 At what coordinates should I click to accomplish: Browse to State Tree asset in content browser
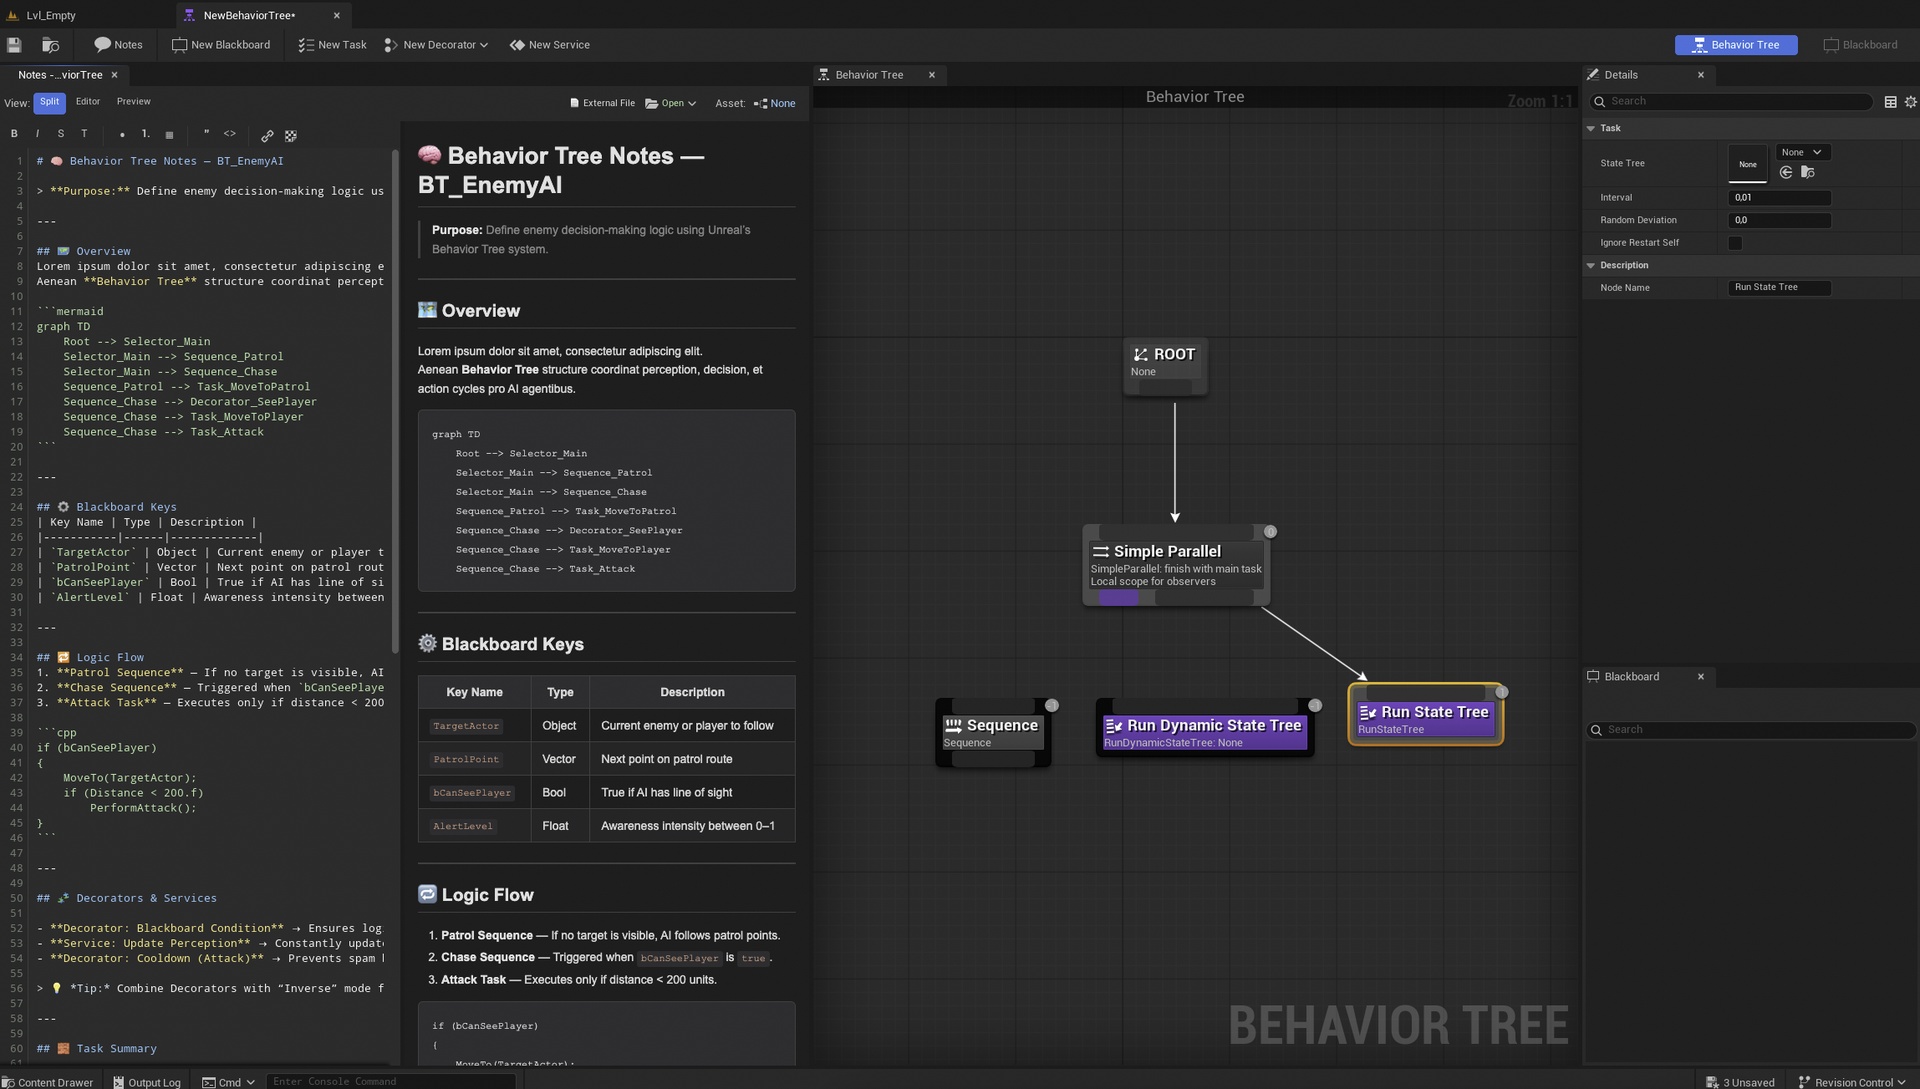tap(1808, 172)
